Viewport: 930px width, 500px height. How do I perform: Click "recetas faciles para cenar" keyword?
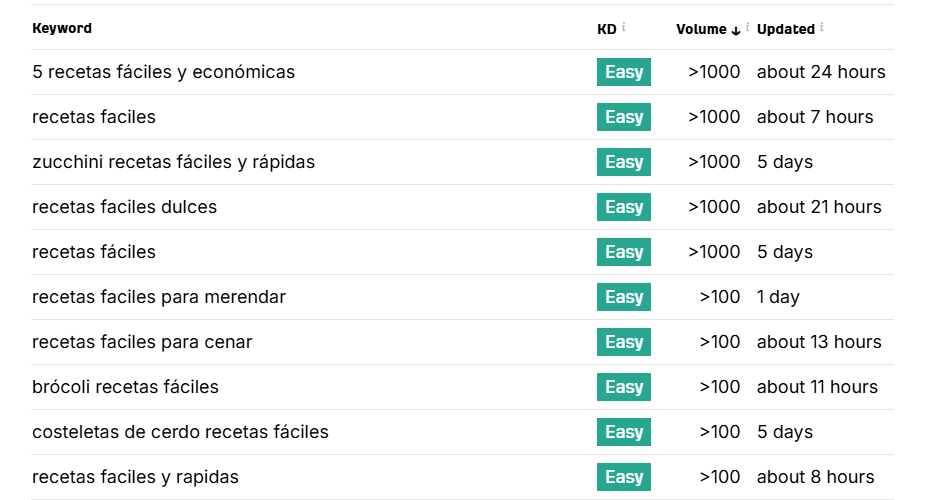click(142, 342)
